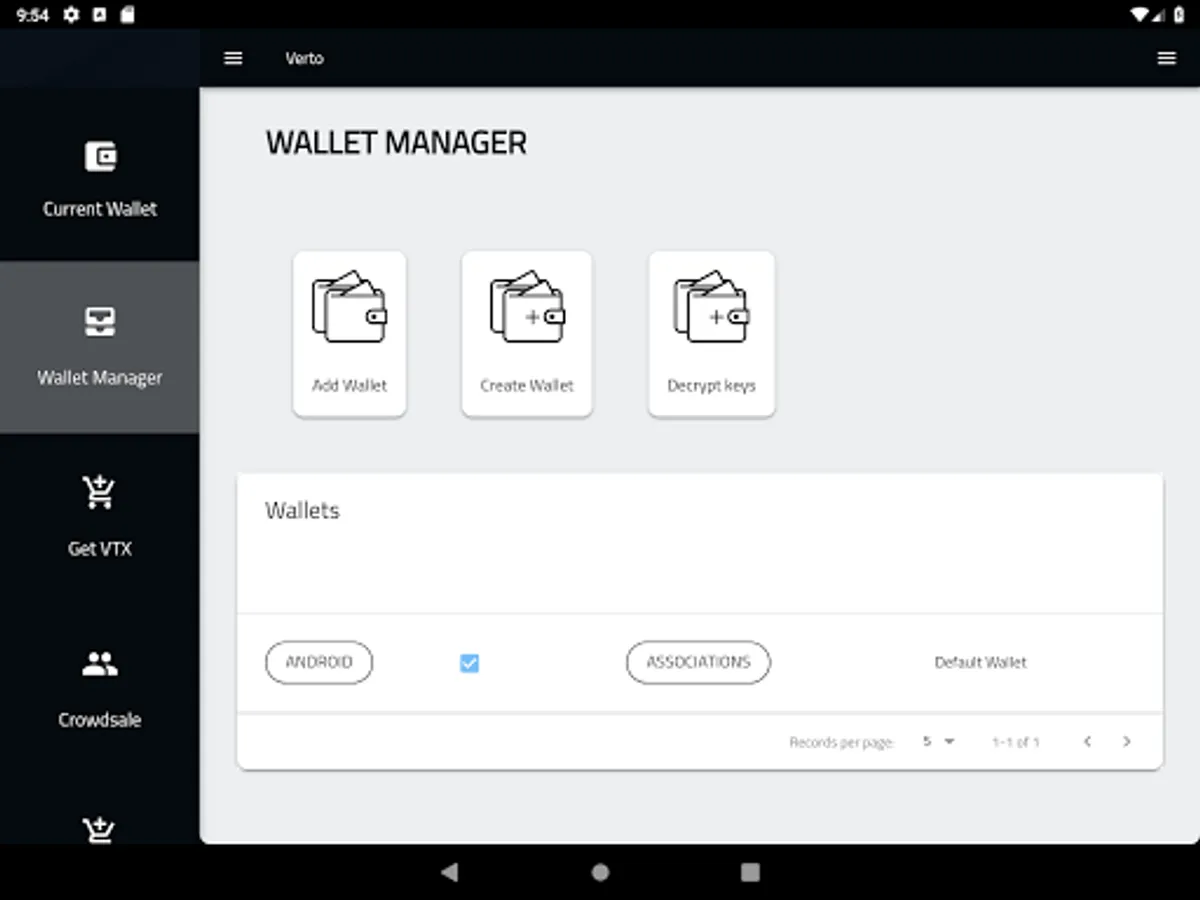
Task: Click the Add Wallet card
Action: (349, 333)
